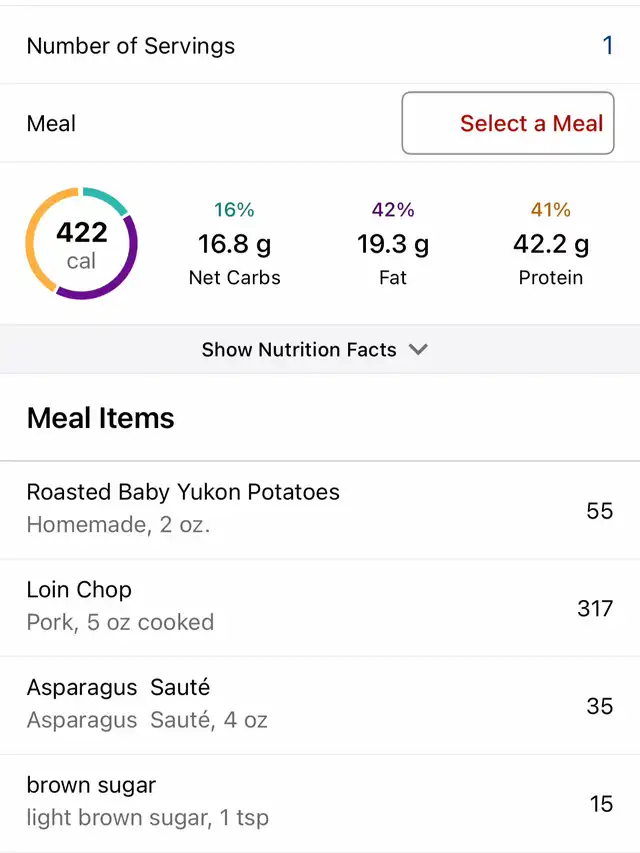This screenshot has width=640, height=853.
Task: Tap the 41% protein percentage
Action: click(550, 210)
